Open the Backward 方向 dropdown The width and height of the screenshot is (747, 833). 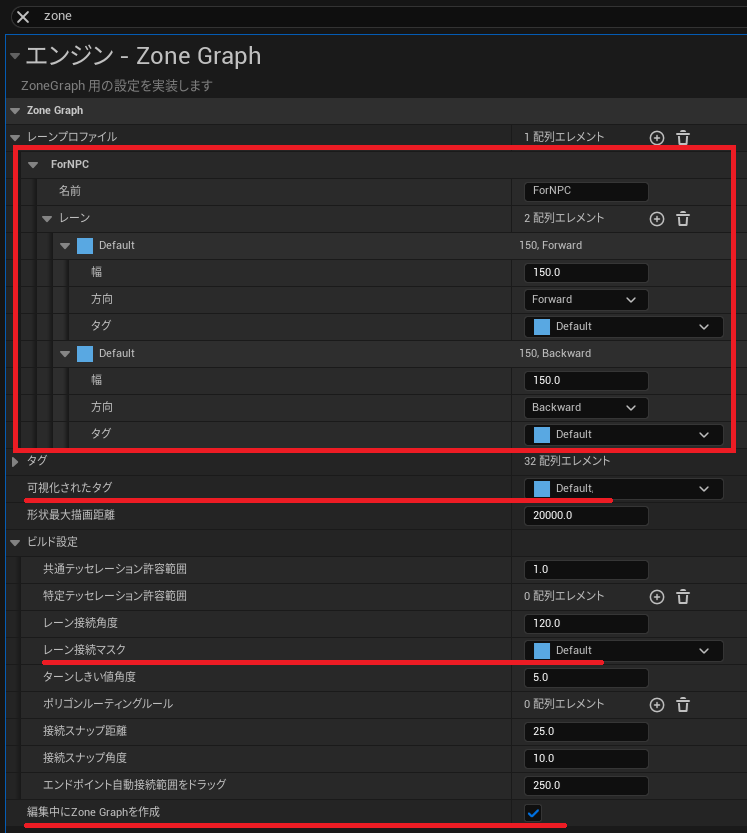pos(586,407)
